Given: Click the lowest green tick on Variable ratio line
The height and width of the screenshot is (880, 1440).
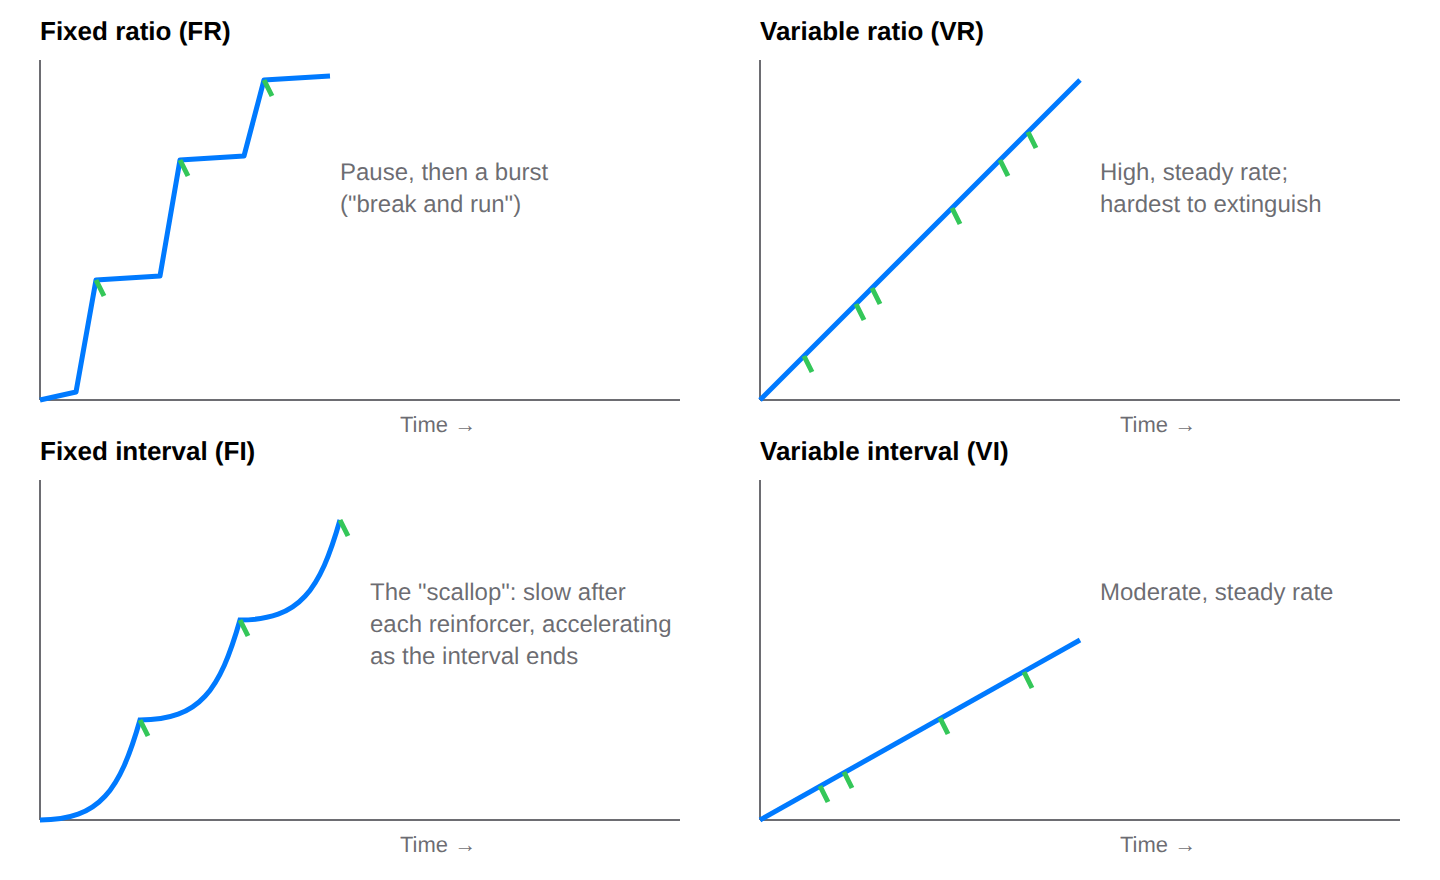Looking at the screenshot, I should 808,363.
